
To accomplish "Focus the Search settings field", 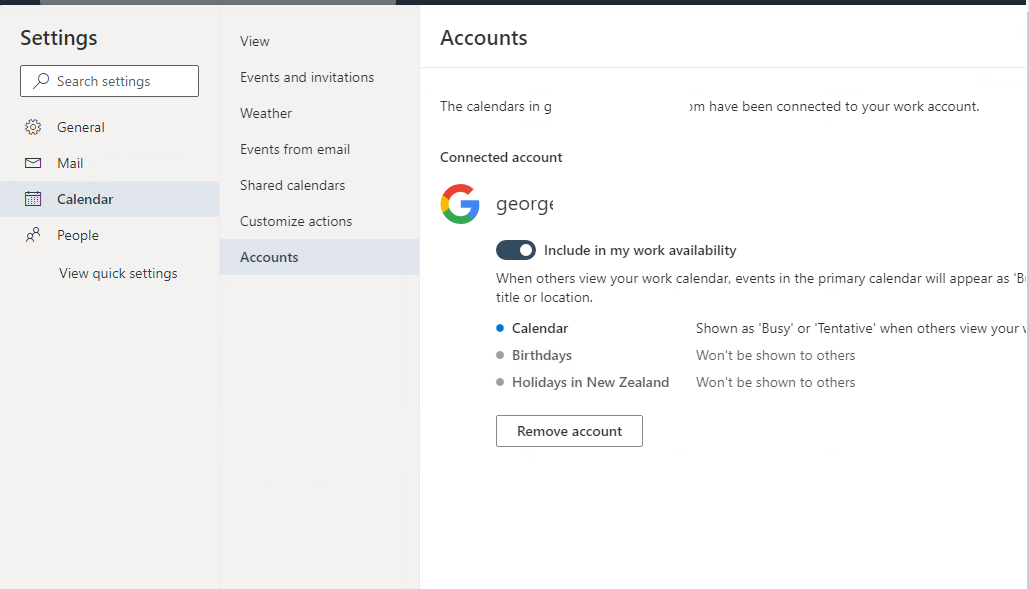I will pos(110,81).
